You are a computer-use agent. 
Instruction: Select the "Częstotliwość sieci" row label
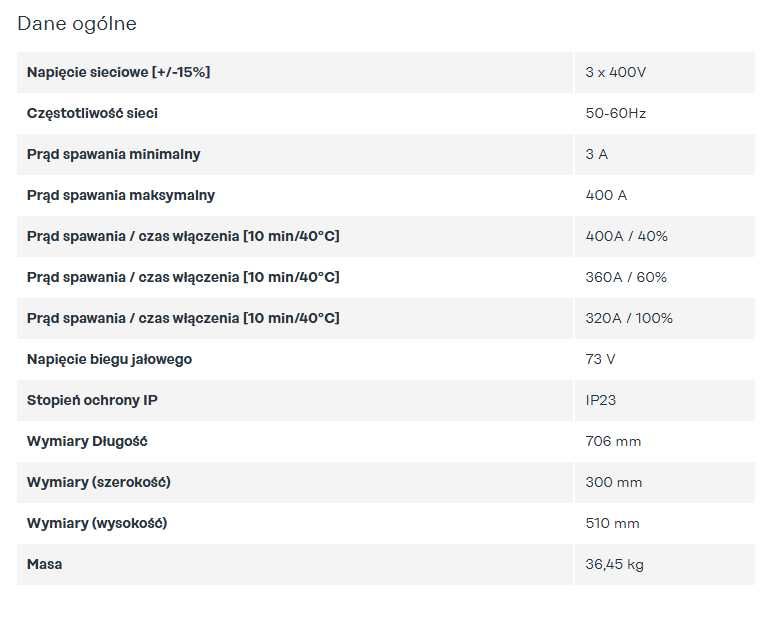click(92, 113)
